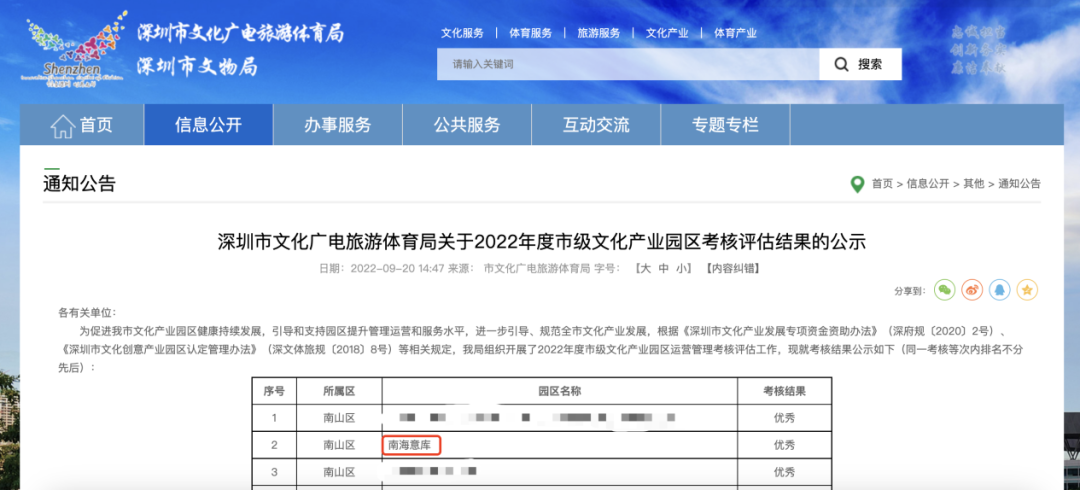Click the 所属区 column header

339,391
